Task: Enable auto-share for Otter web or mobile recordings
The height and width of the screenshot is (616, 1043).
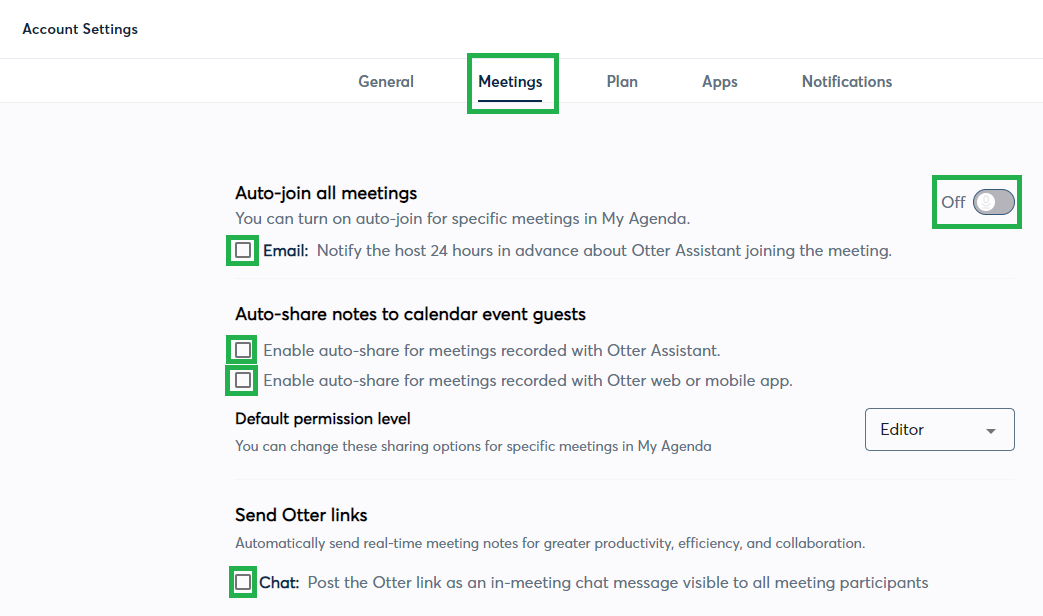Action: click(242, 380)
